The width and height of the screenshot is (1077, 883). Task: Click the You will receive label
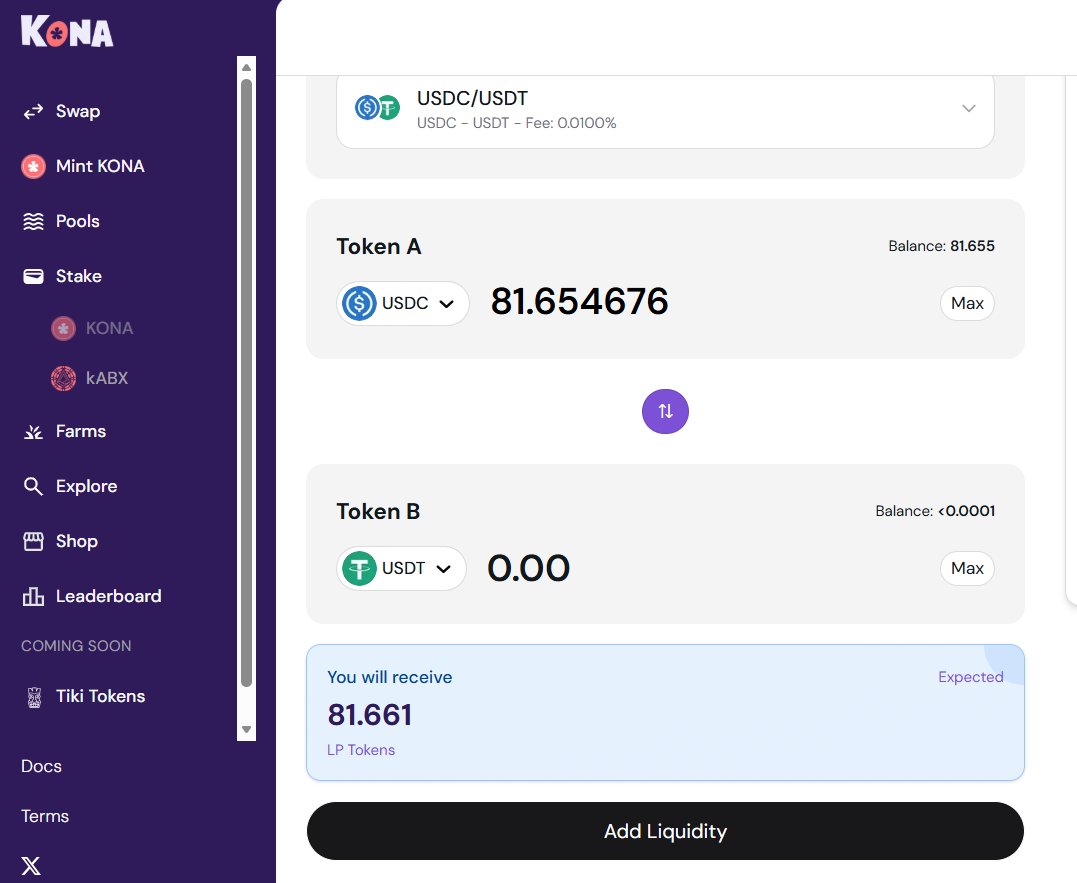389,677
